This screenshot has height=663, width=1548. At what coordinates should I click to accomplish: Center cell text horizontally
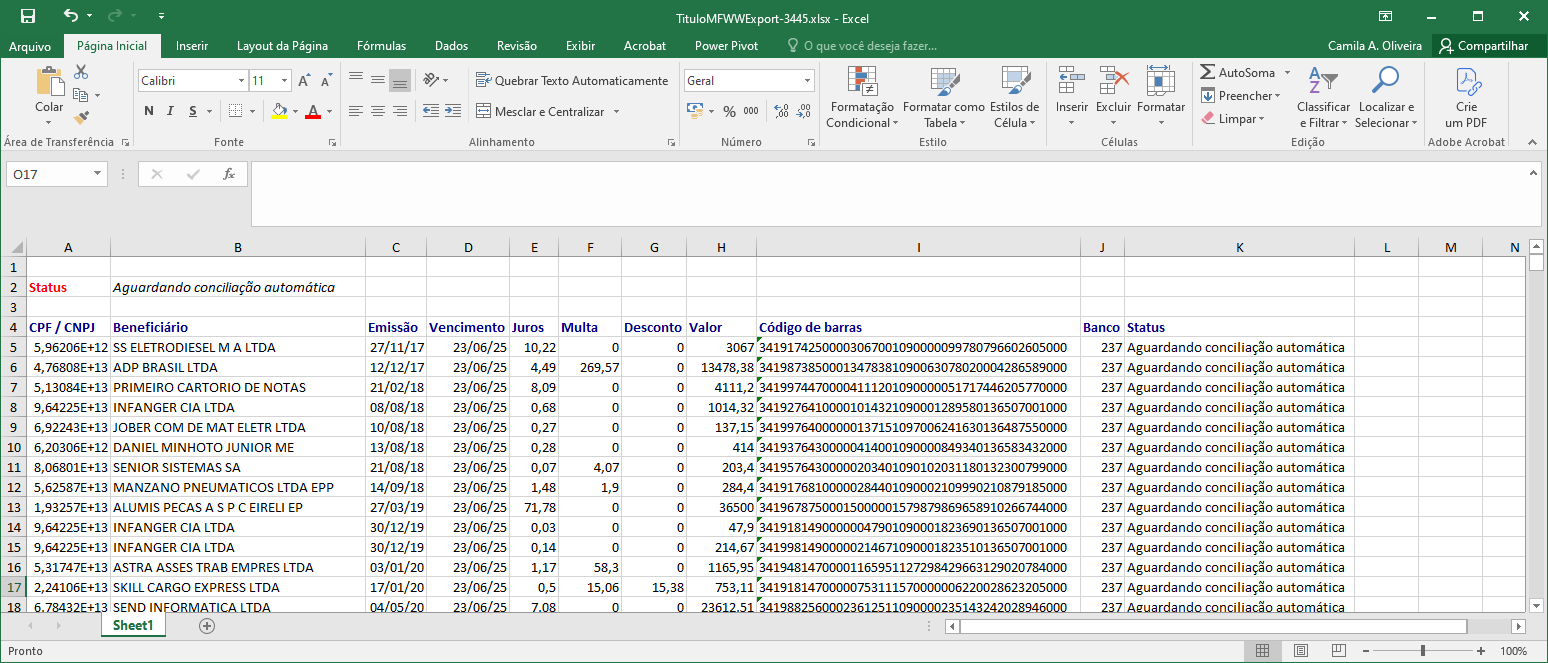click(x=378, y=111)
